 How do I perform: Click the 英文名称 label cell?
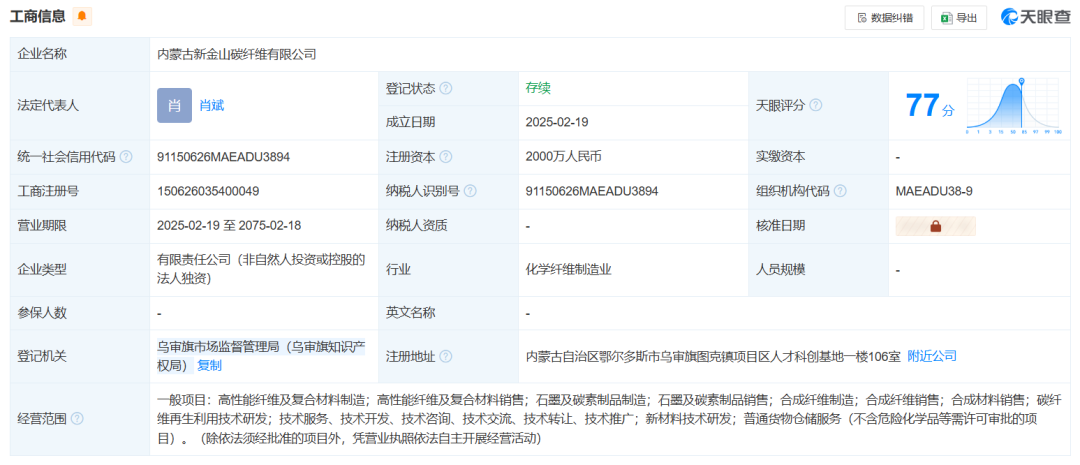pyautogui.click(x=448, y=313)
